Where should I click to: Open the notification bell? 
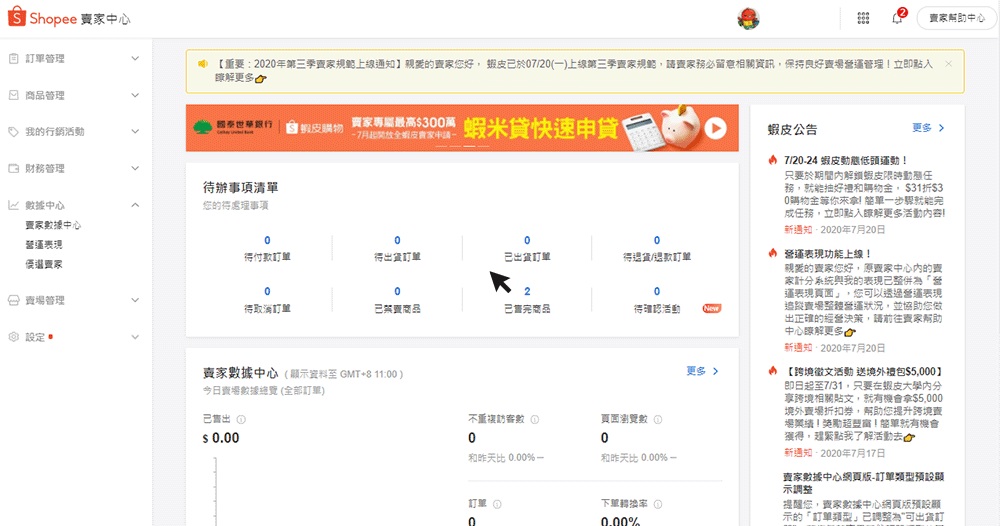(x=897, y=18)
